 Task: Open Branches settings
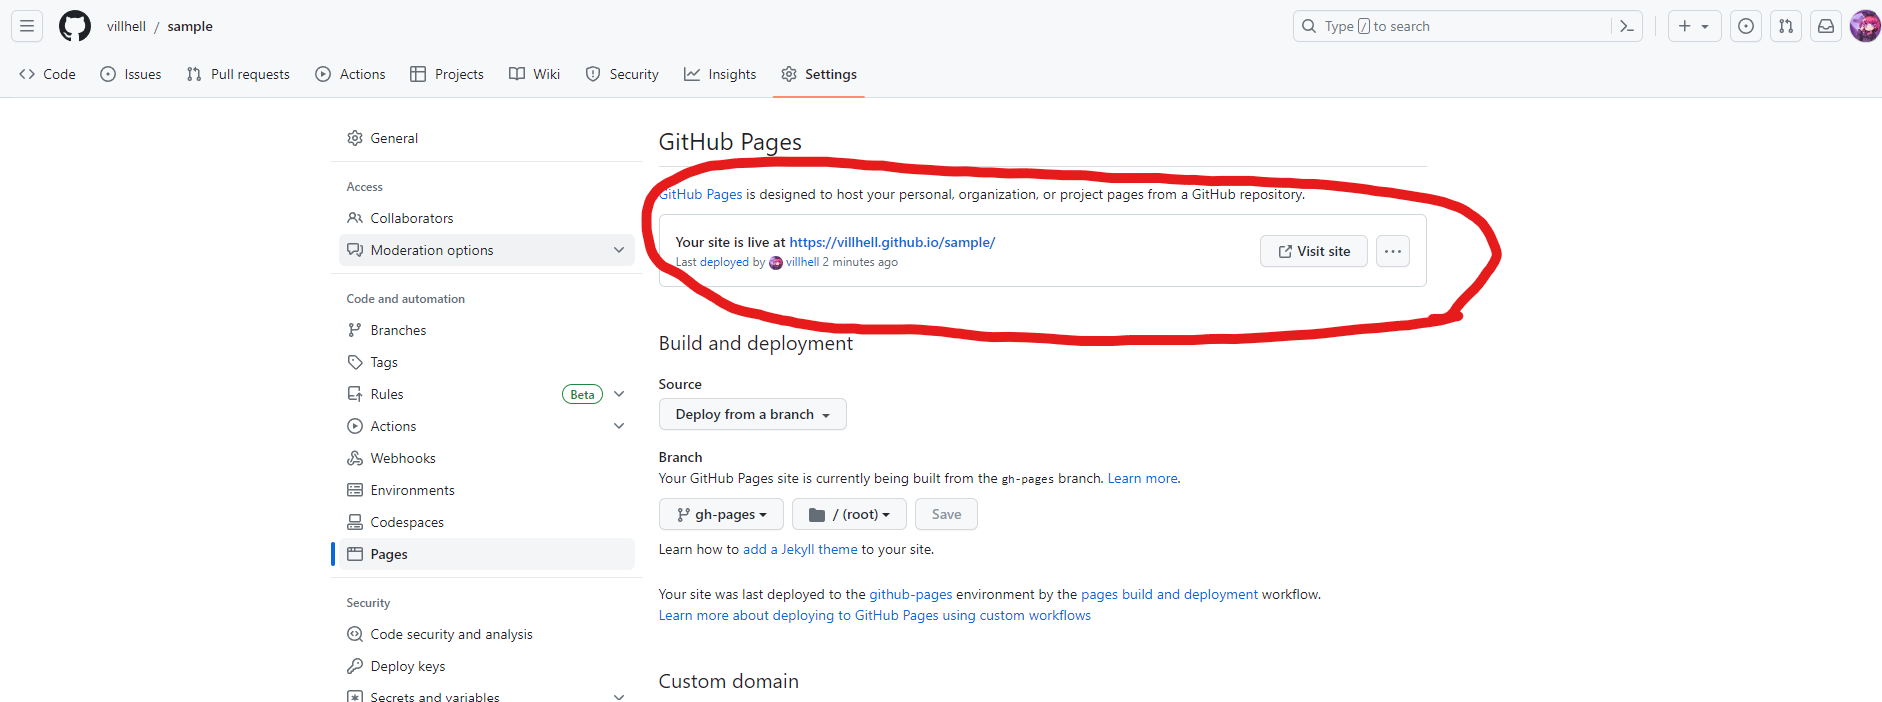click(487, 330)
